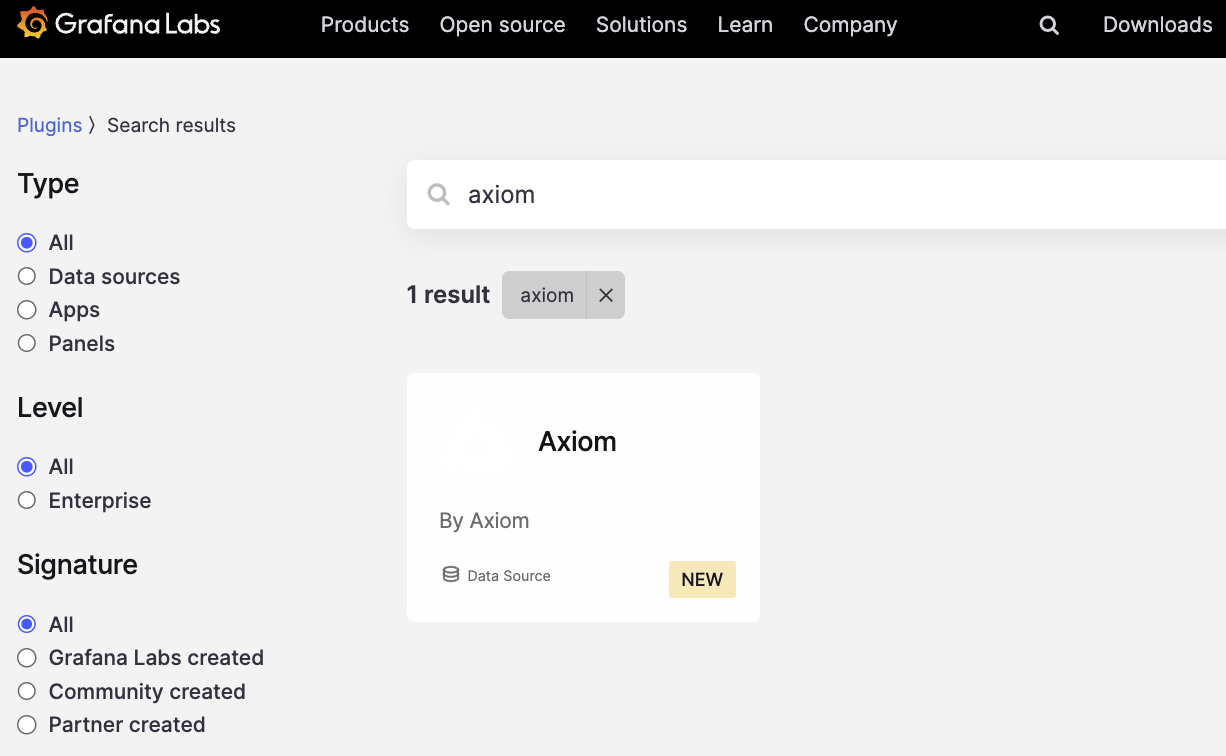Click the 1 result count text
The image size is (1226, 756).
(x=448, y=295)
